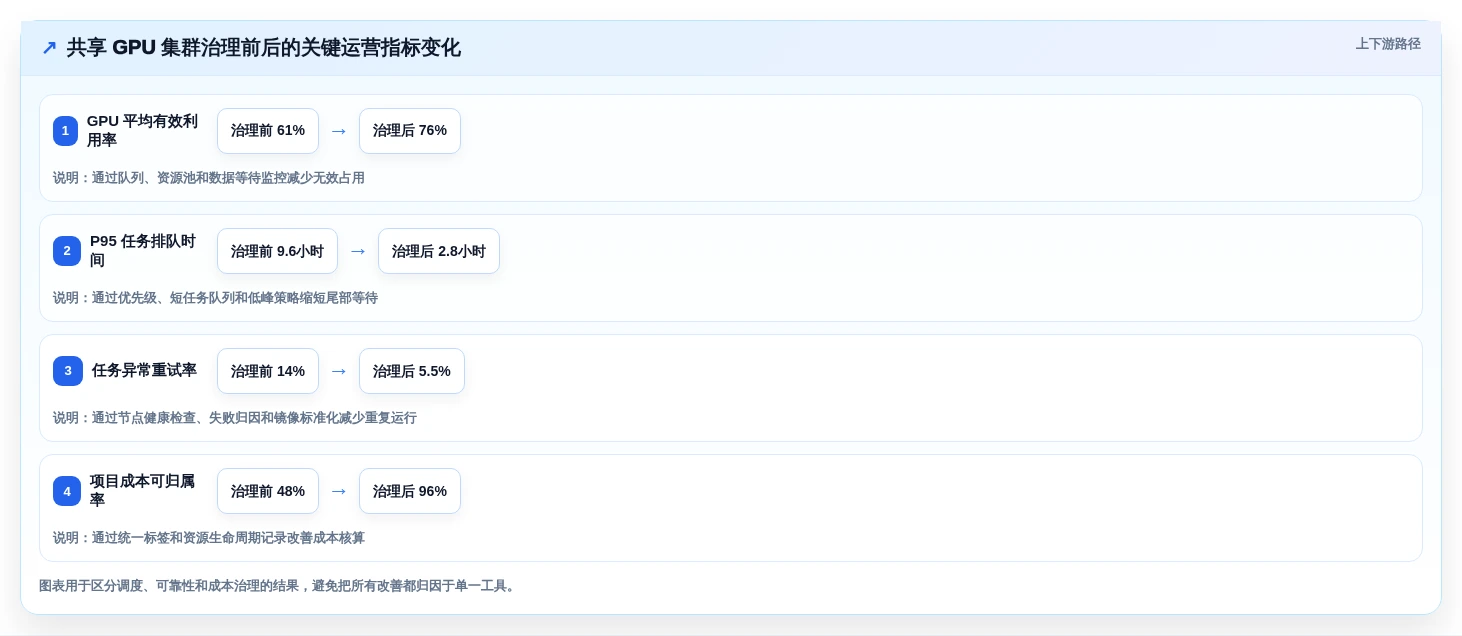Click the 治理前 48% chip
The height and width of the screenshot is (636, 1462).
[268, 491]
